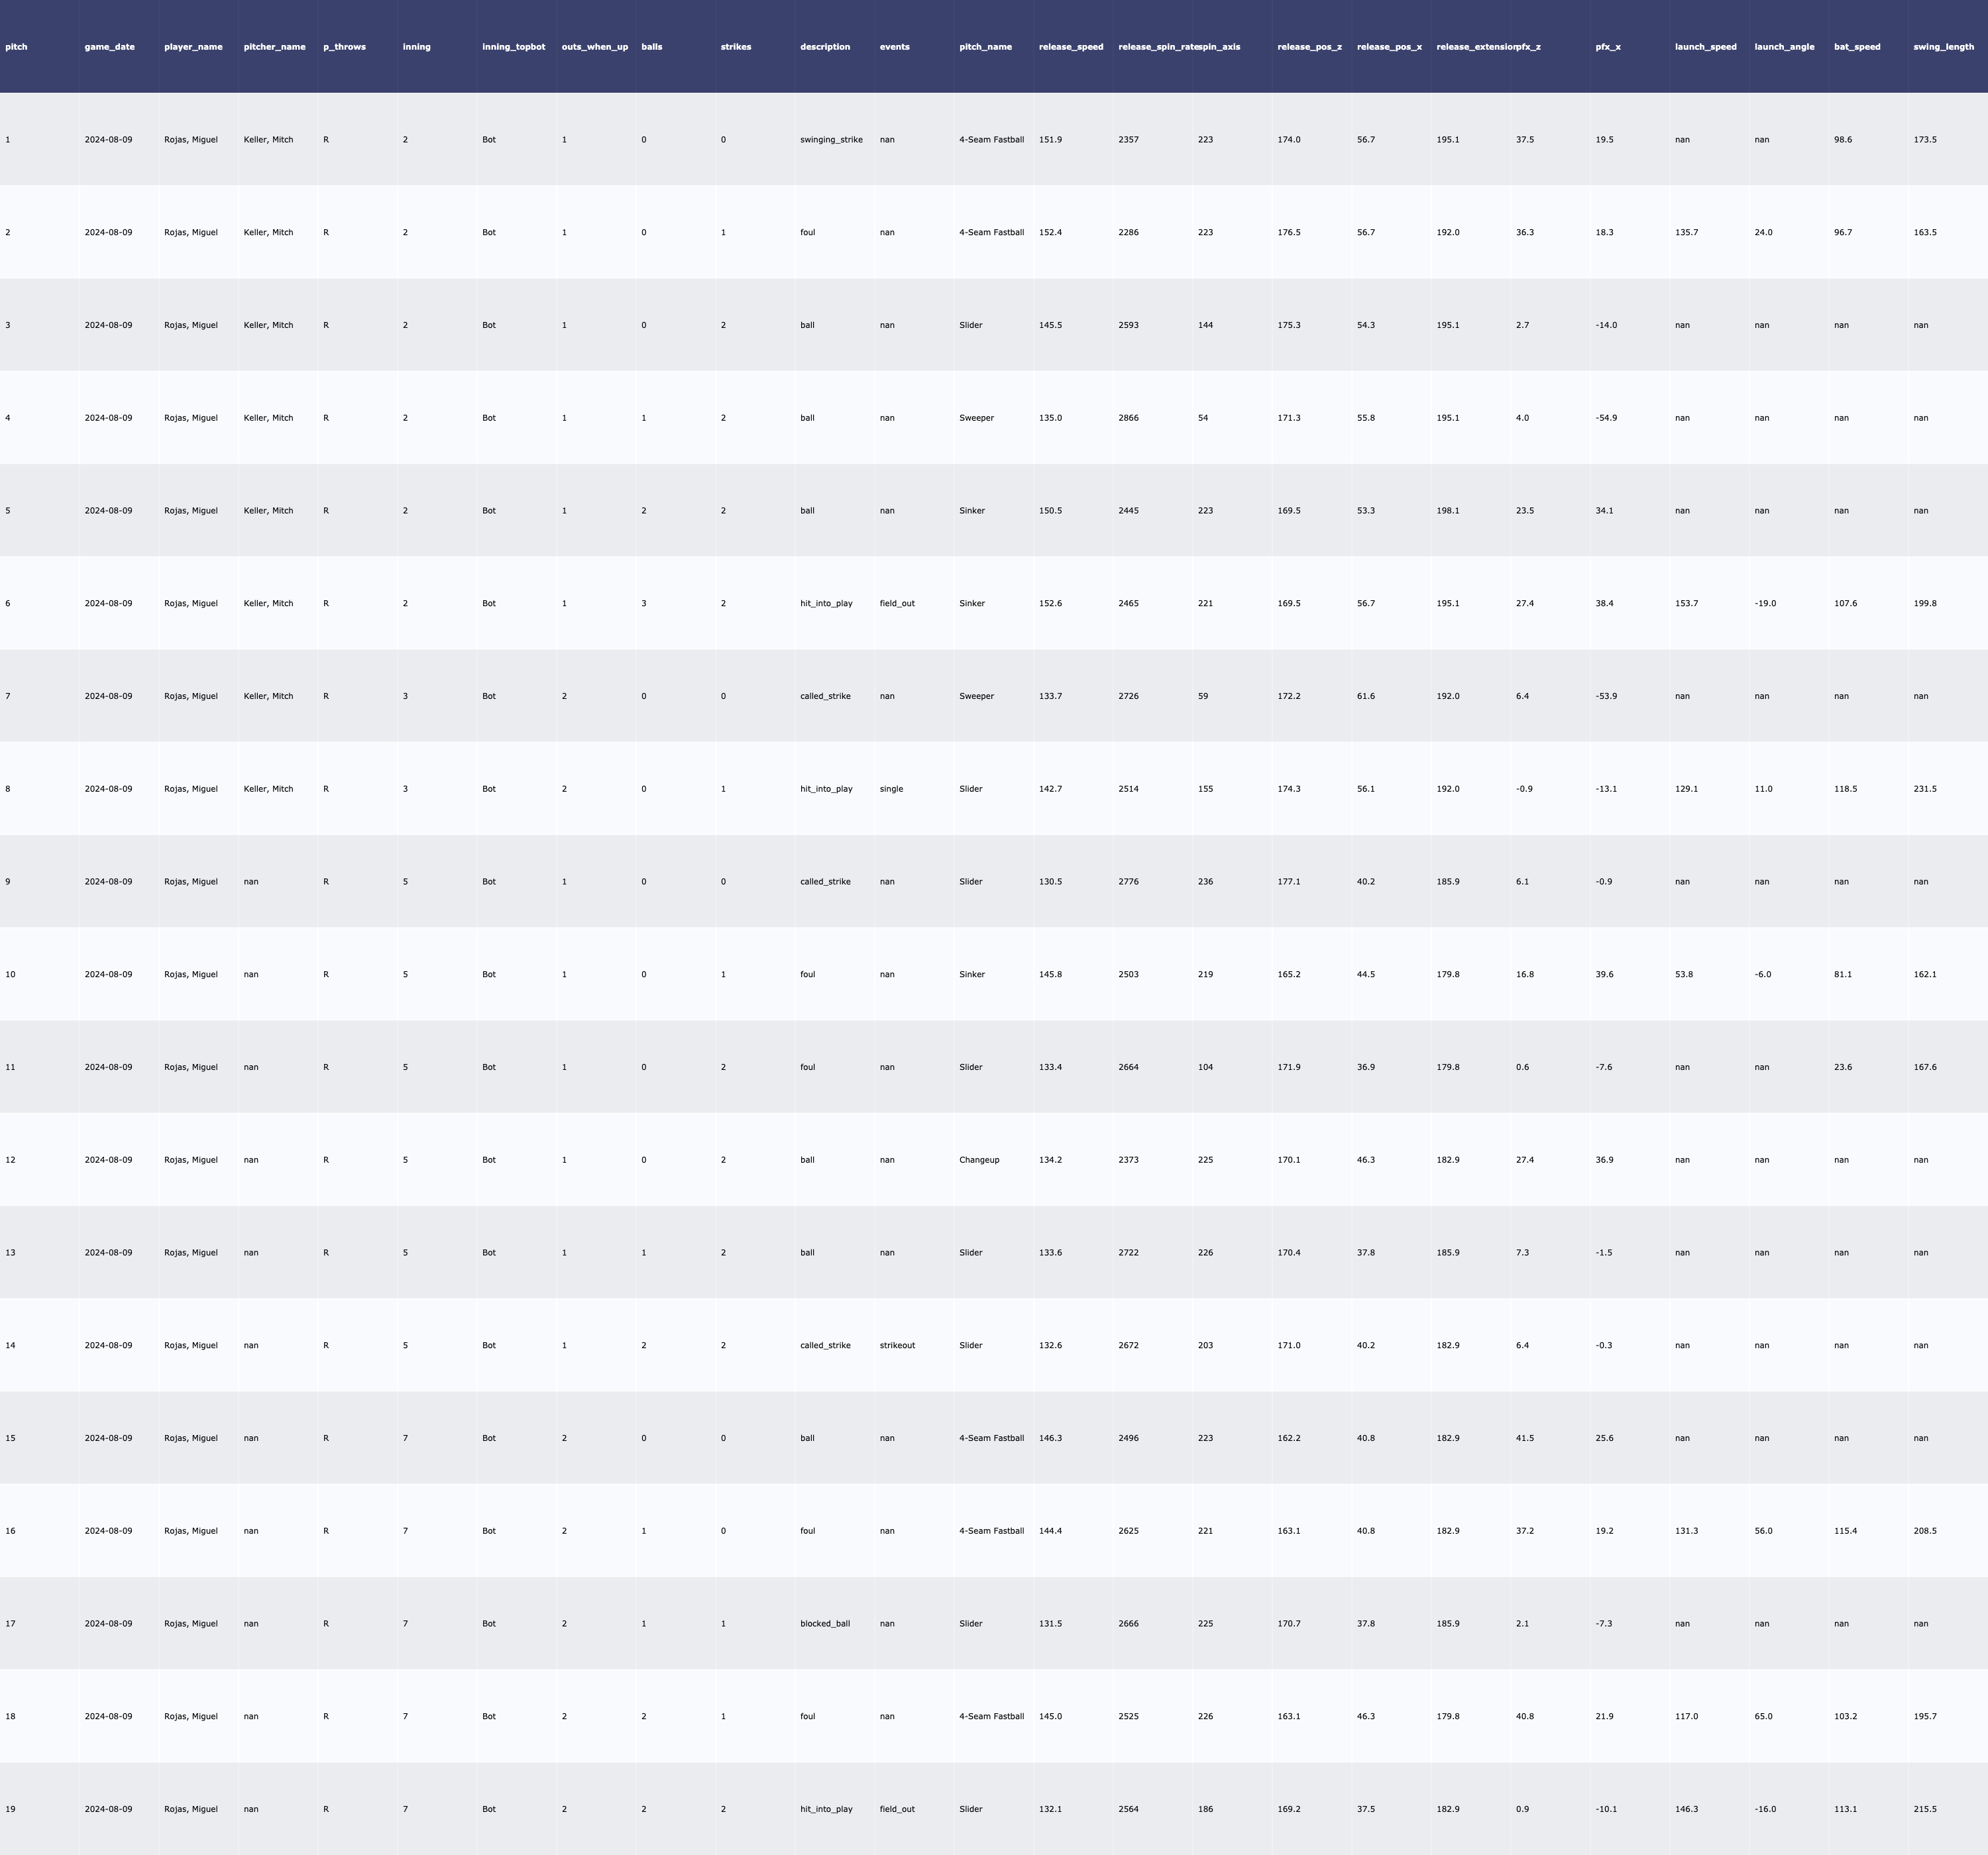Click the spin_axis column header
The width and height of the screenshot is (1988, 1855).
[x=1220, y=47]
